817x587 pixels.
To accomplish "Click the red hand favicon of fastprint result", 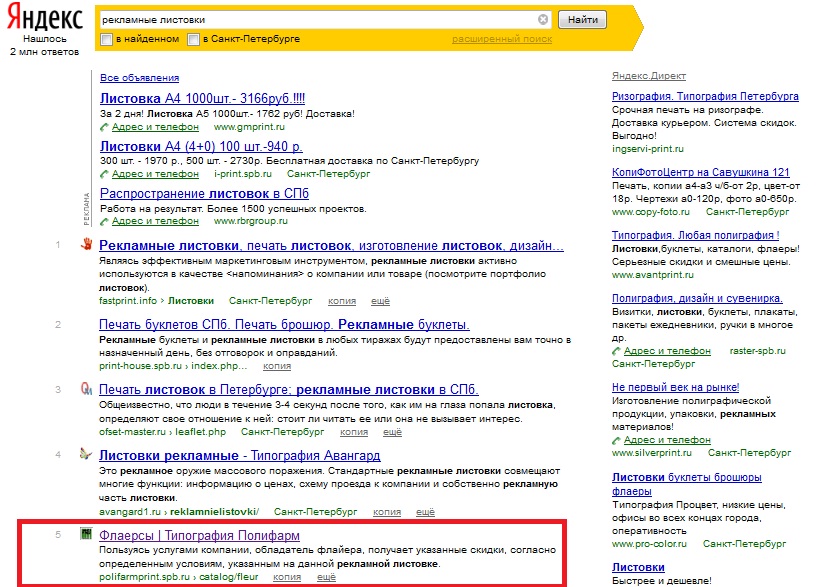I will click(x=86, y=244).
